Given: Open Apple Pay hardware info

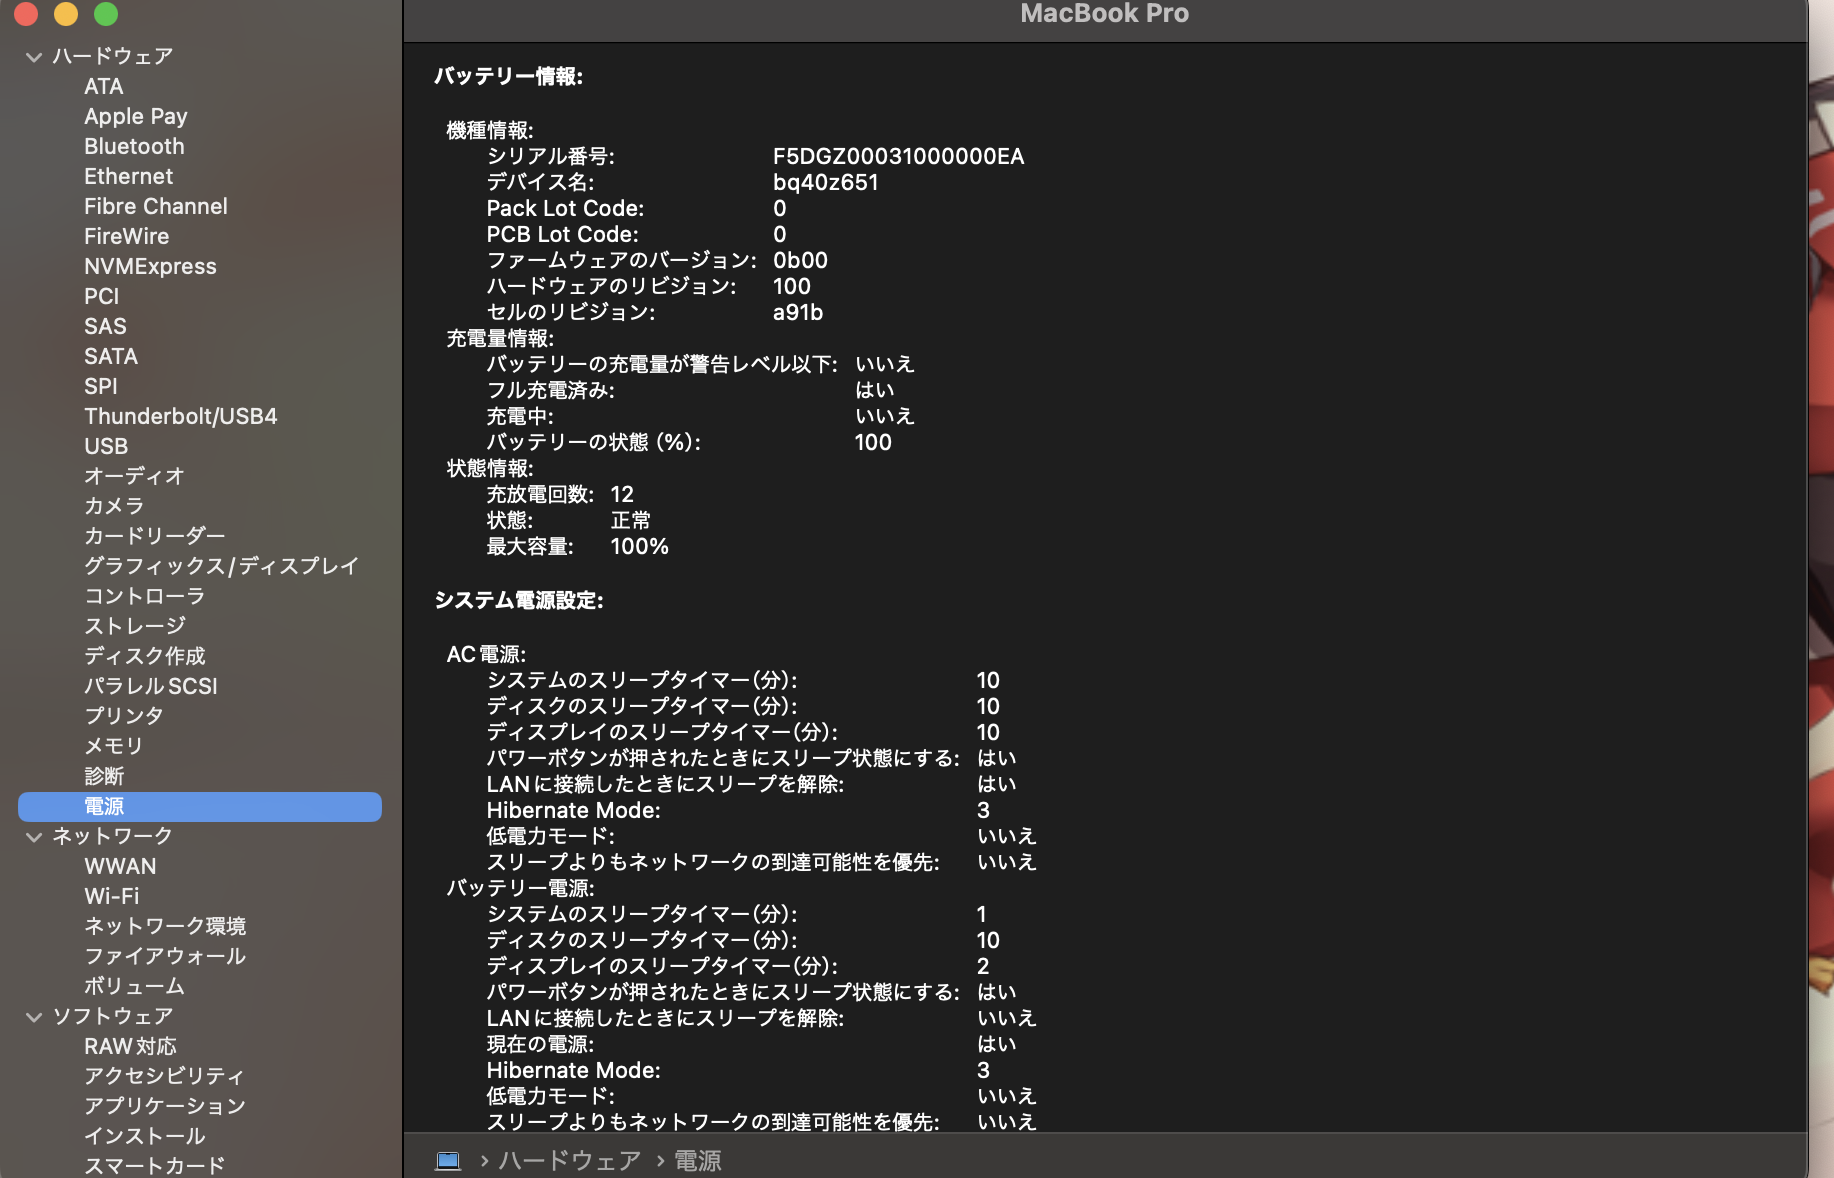Looking at the screenshot, I should [x=136, y=117].
